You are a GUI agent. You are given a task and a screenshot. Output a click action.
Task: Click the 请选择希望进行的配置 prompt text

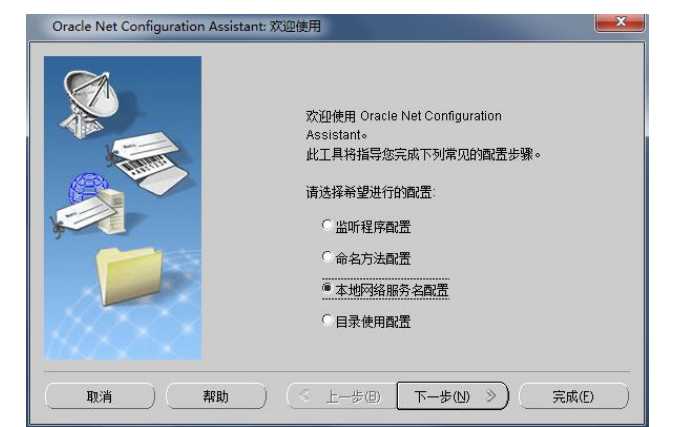click(x=370, y=192)
